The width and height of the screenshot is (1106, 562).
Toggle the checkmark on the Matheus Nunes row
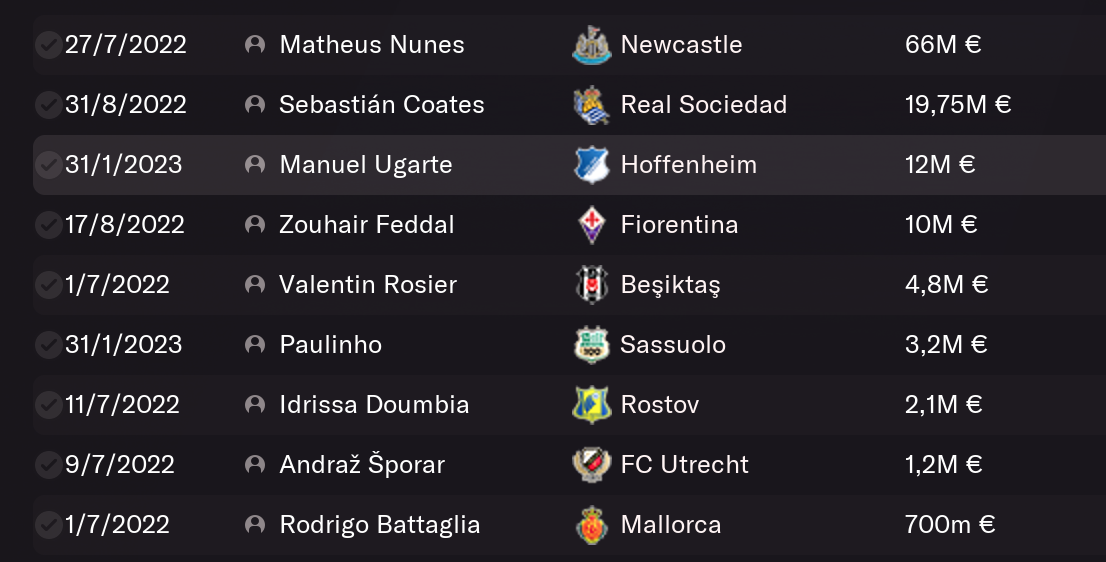pyautogui.click(x=48, y=45)
